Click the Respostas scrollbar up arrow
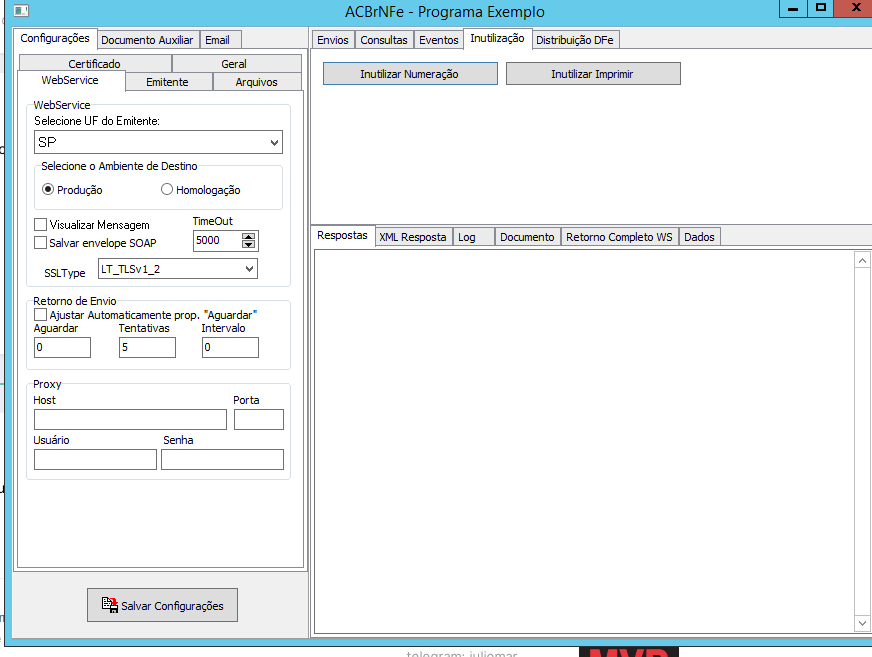872x657 pixels. (862, 260)
